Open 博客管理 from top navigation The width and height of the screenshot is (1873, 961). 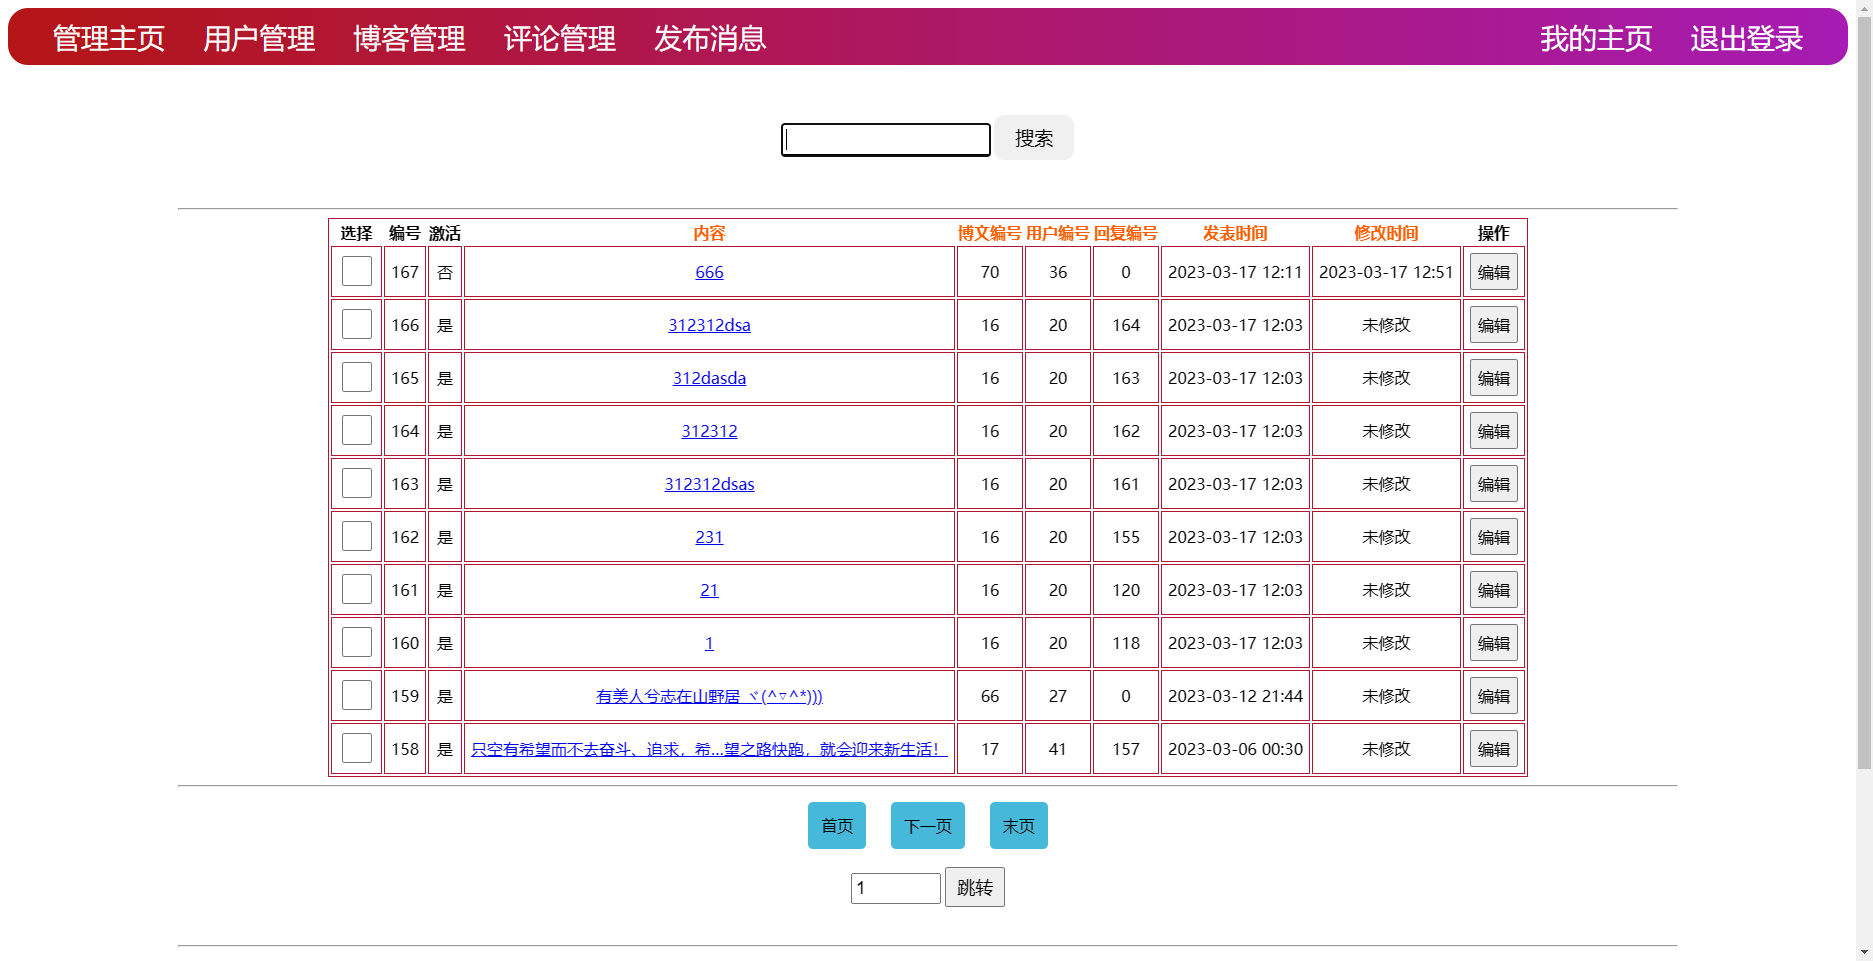(409, 39)
